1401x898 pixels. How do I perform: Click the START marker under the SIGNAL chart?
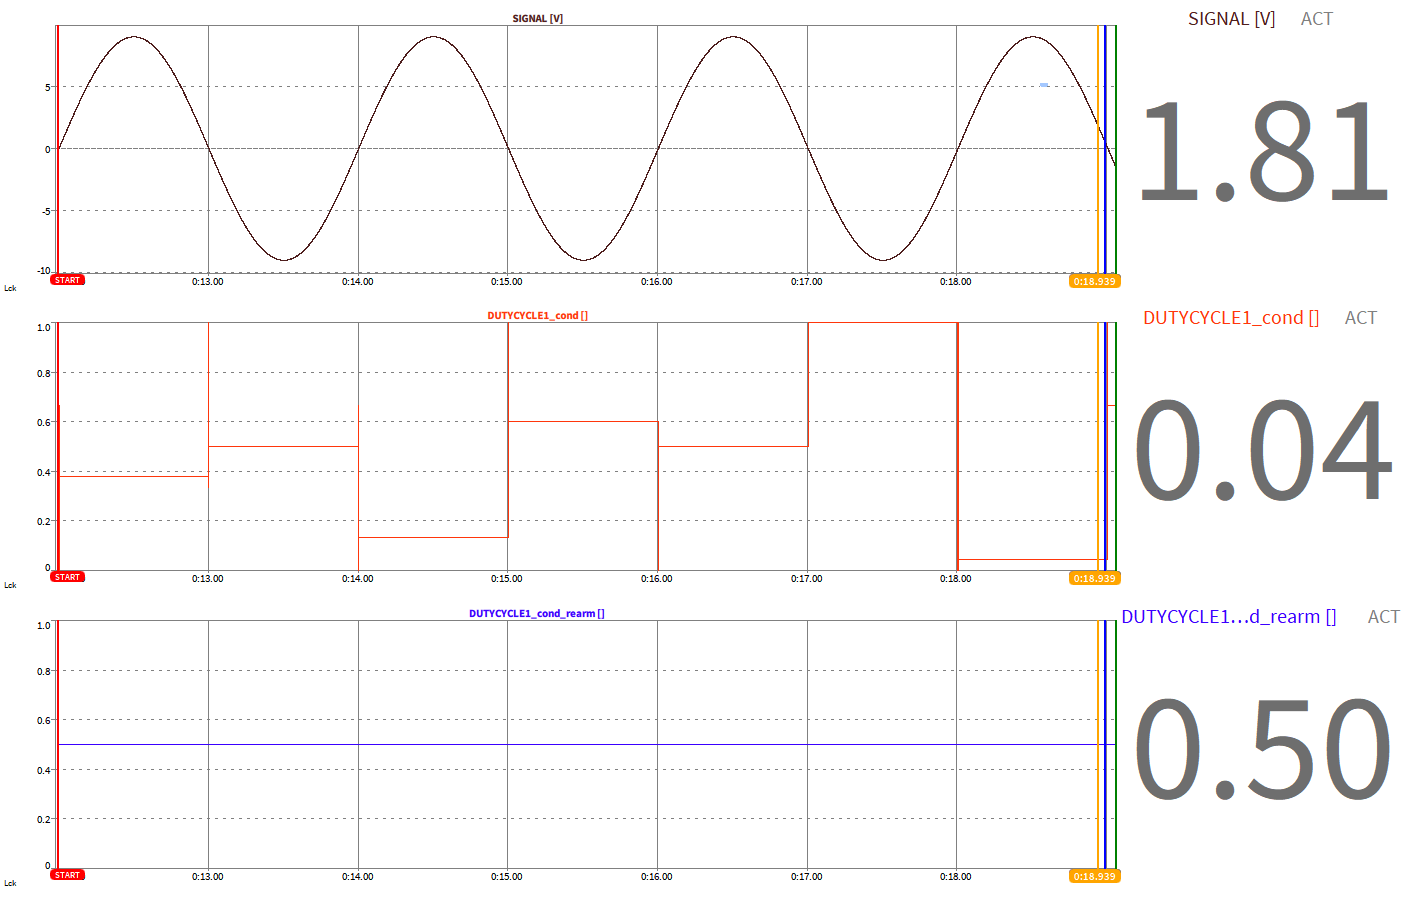click(67, 280)
